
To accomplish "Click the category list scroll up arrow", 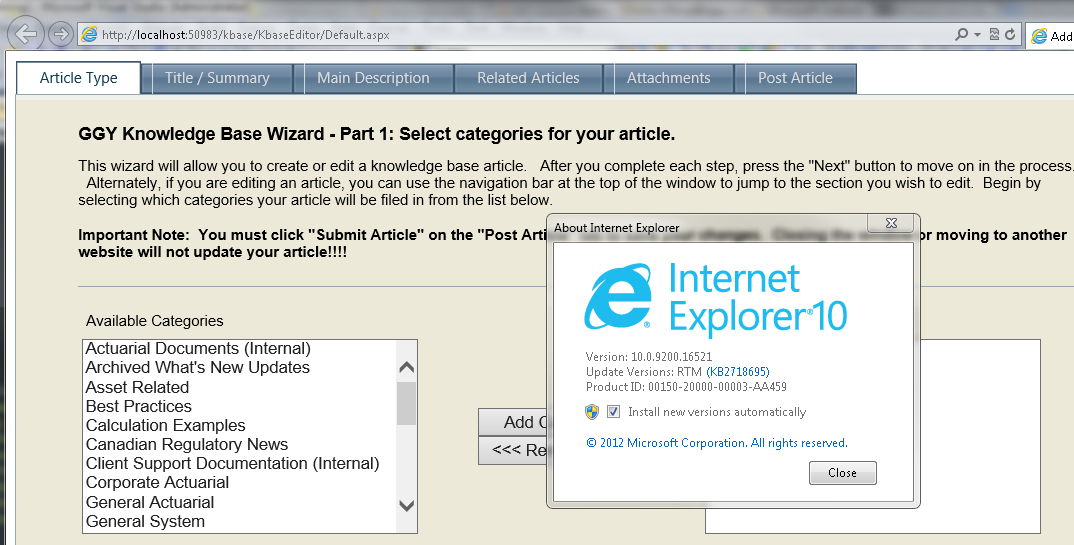I will pos(406,368).
